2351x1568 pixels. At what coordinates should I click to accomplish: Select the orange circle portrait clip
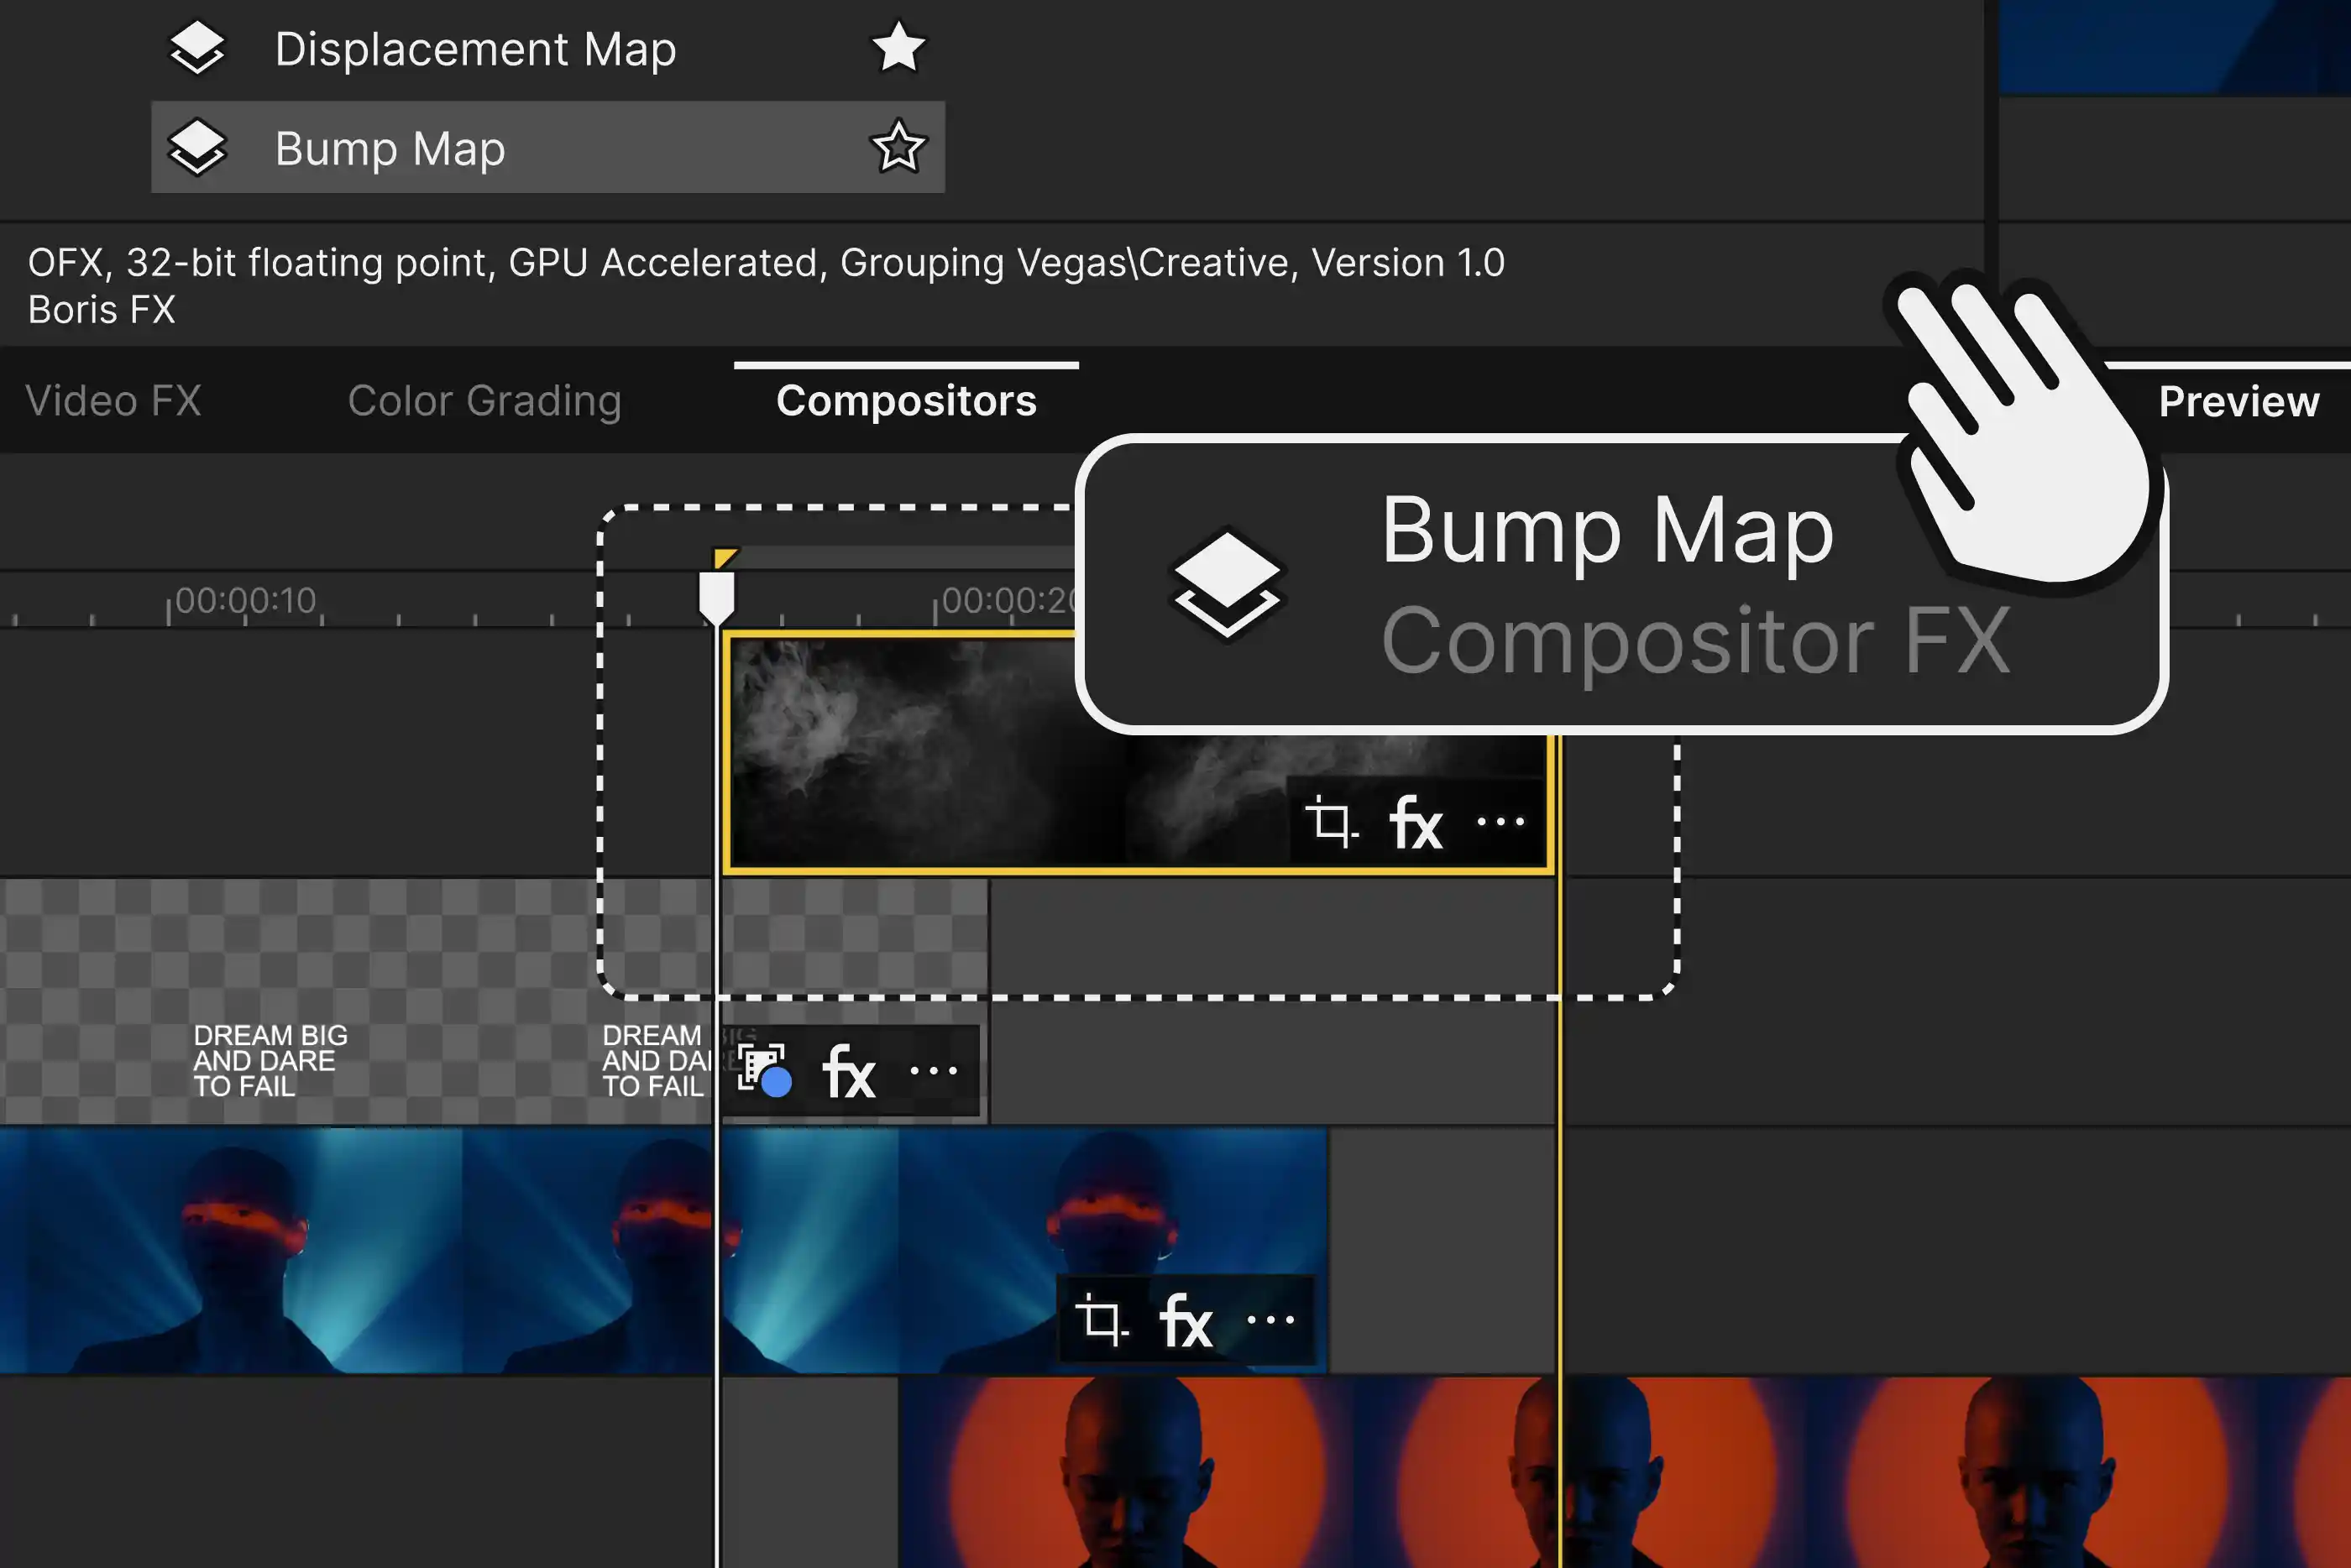pyautogui.click(x=1624, y=1472)
